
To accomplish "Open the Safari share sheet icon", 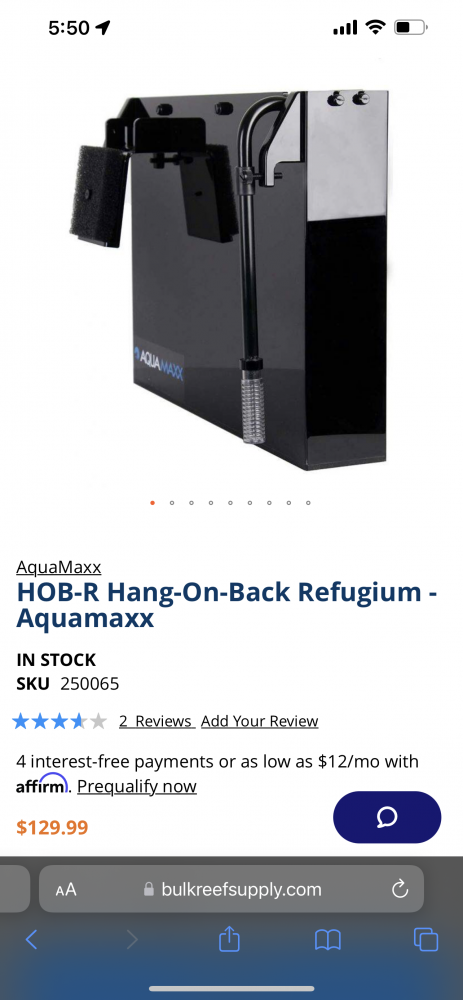I will click(229, 938).
